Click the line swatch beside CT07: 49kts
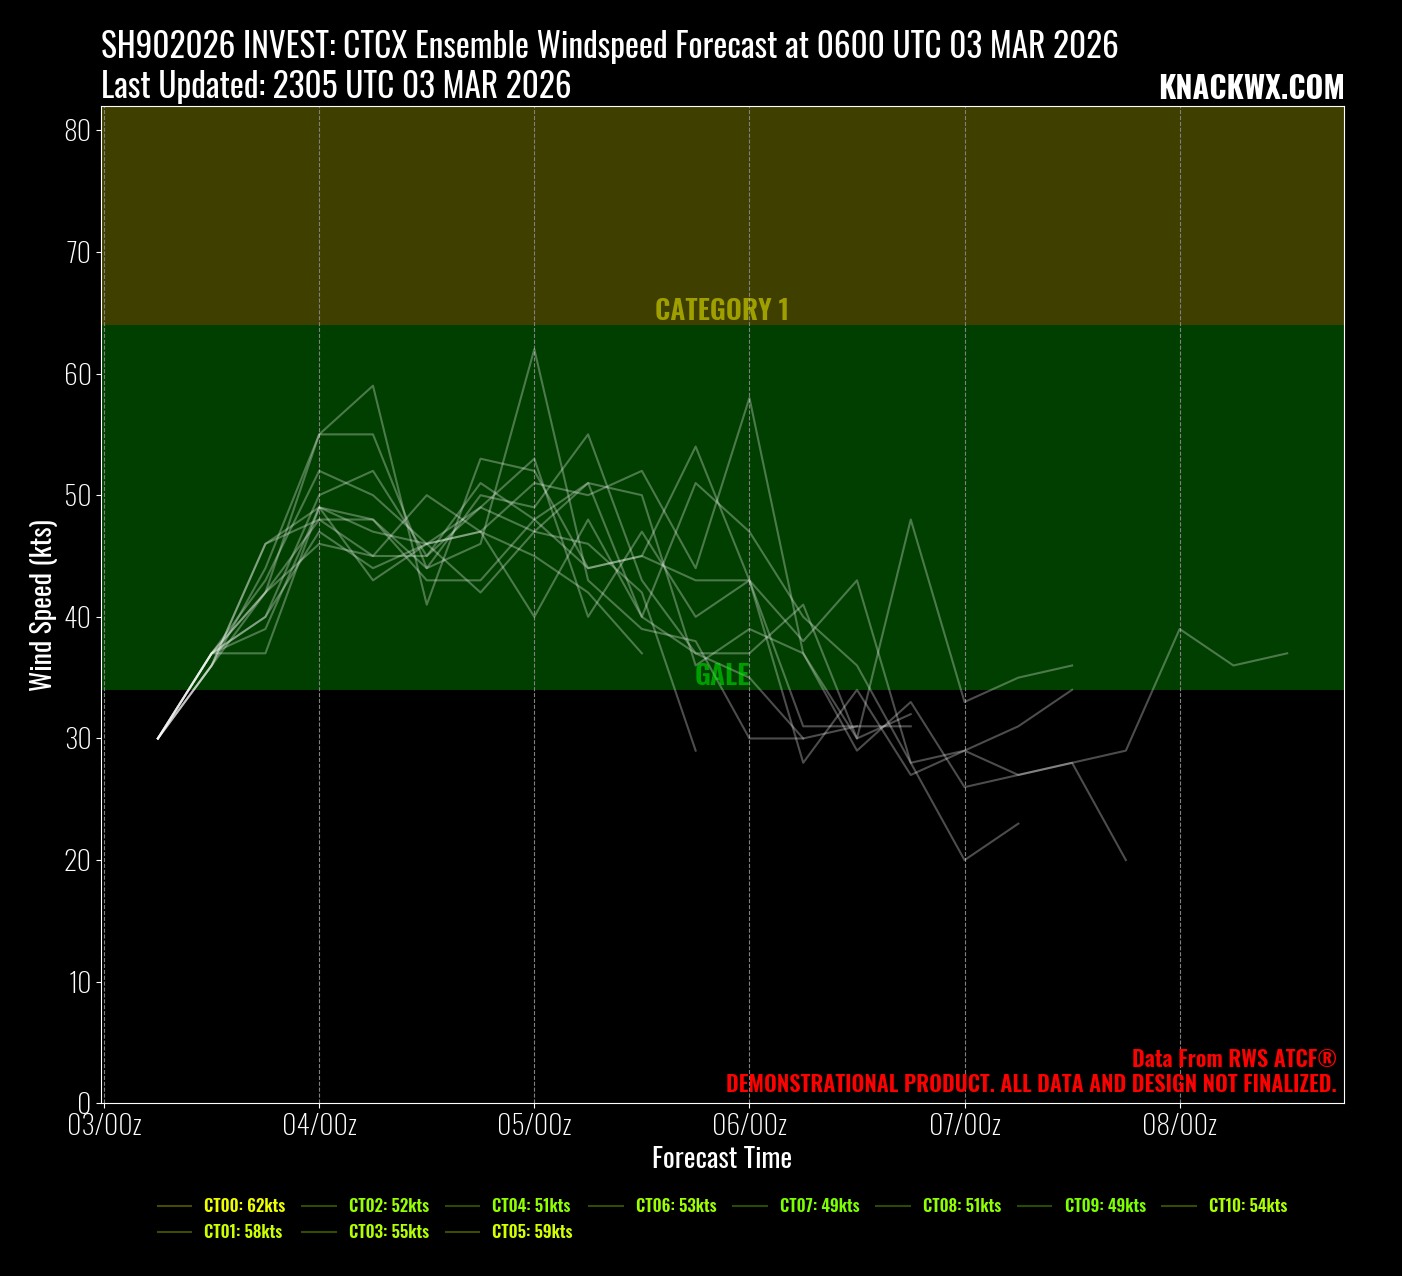This screenshot has height=1276, width=1402. [749, 1207]
